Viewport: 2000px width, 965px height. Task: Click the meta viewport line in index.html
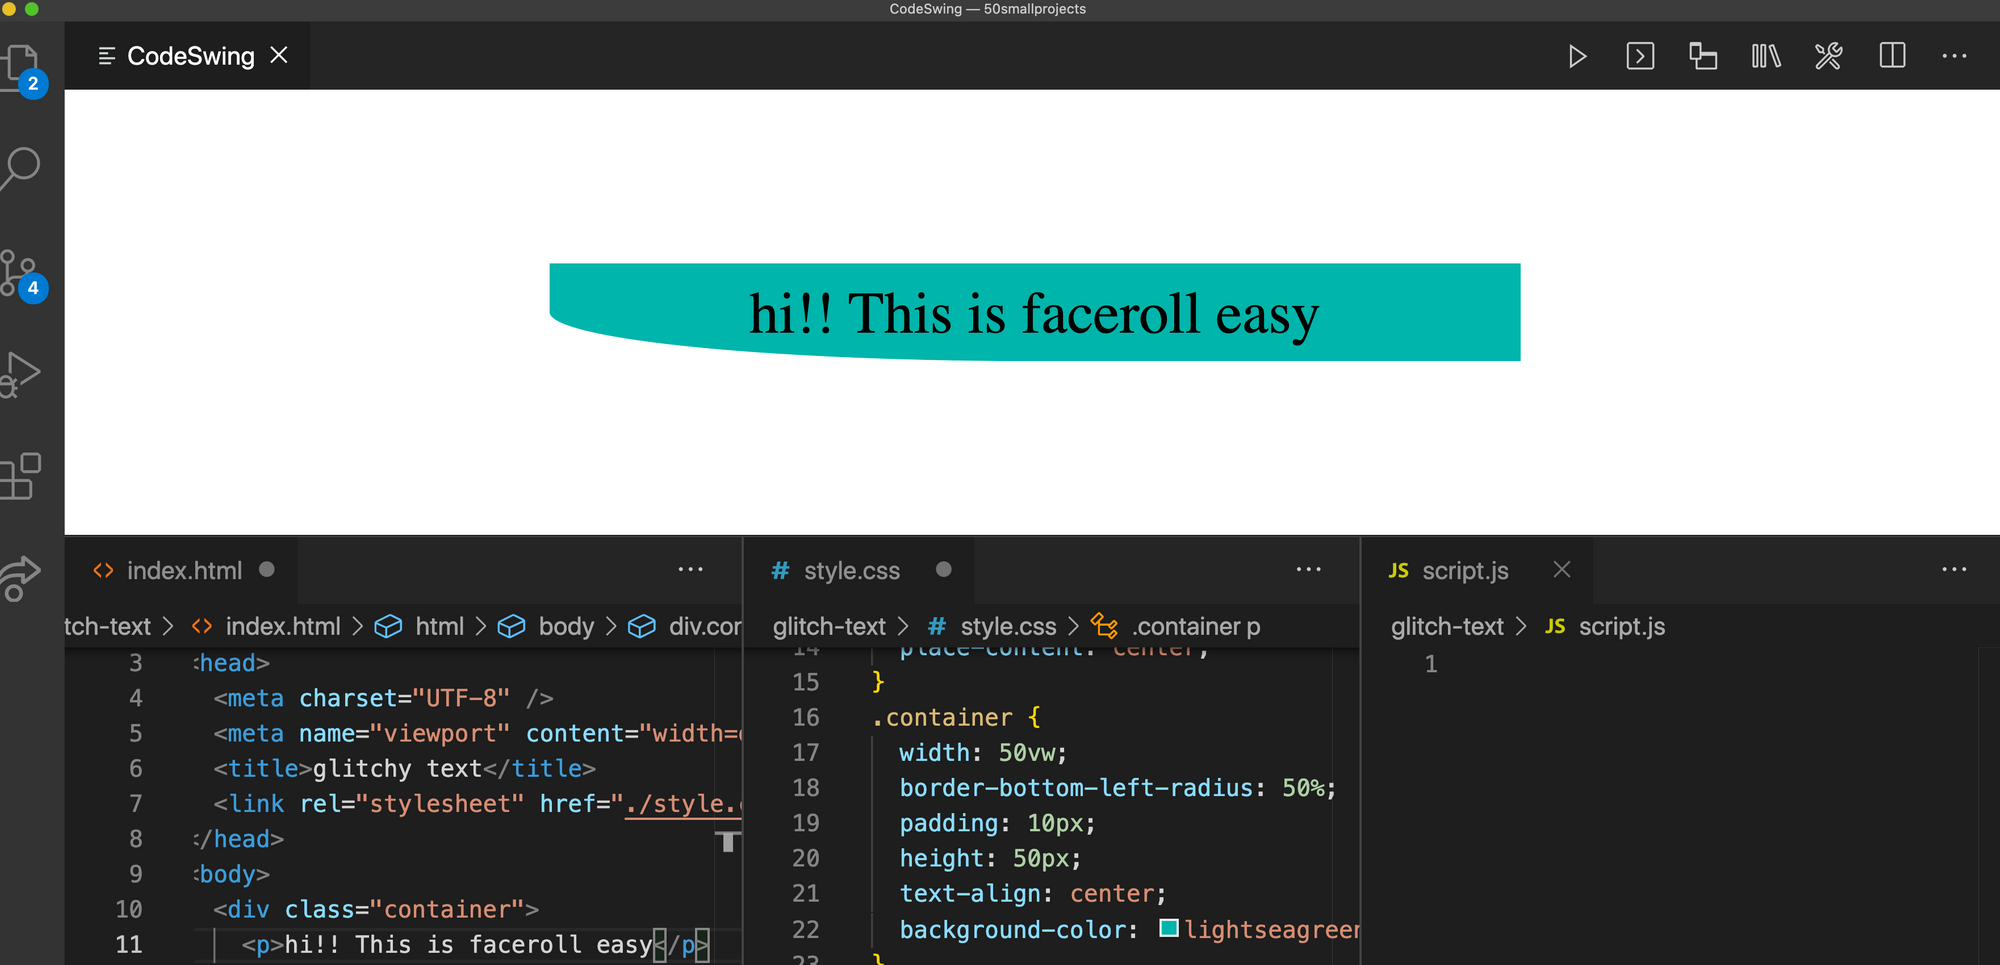[477, 734]
